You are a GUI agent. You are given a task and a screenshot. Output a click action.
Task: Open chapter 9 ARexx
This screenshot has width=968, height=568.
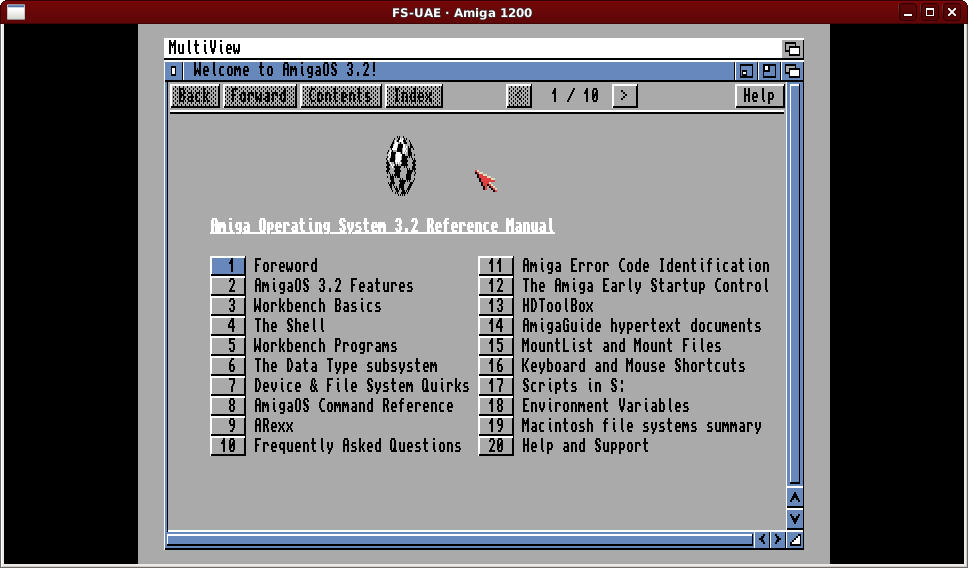(x=228, y=425)
